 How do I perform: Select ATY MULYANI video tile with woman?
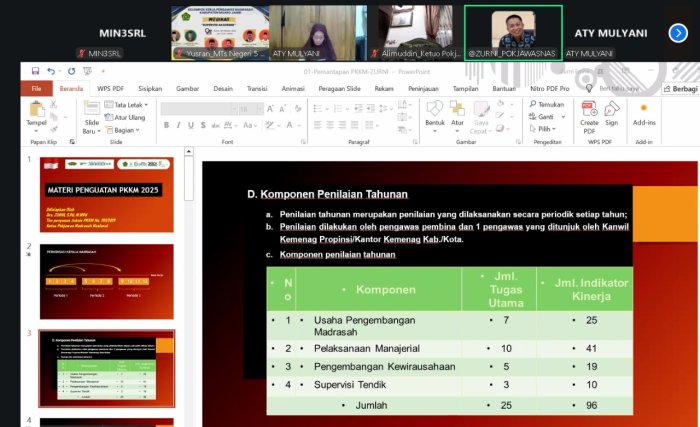(318, 33)
